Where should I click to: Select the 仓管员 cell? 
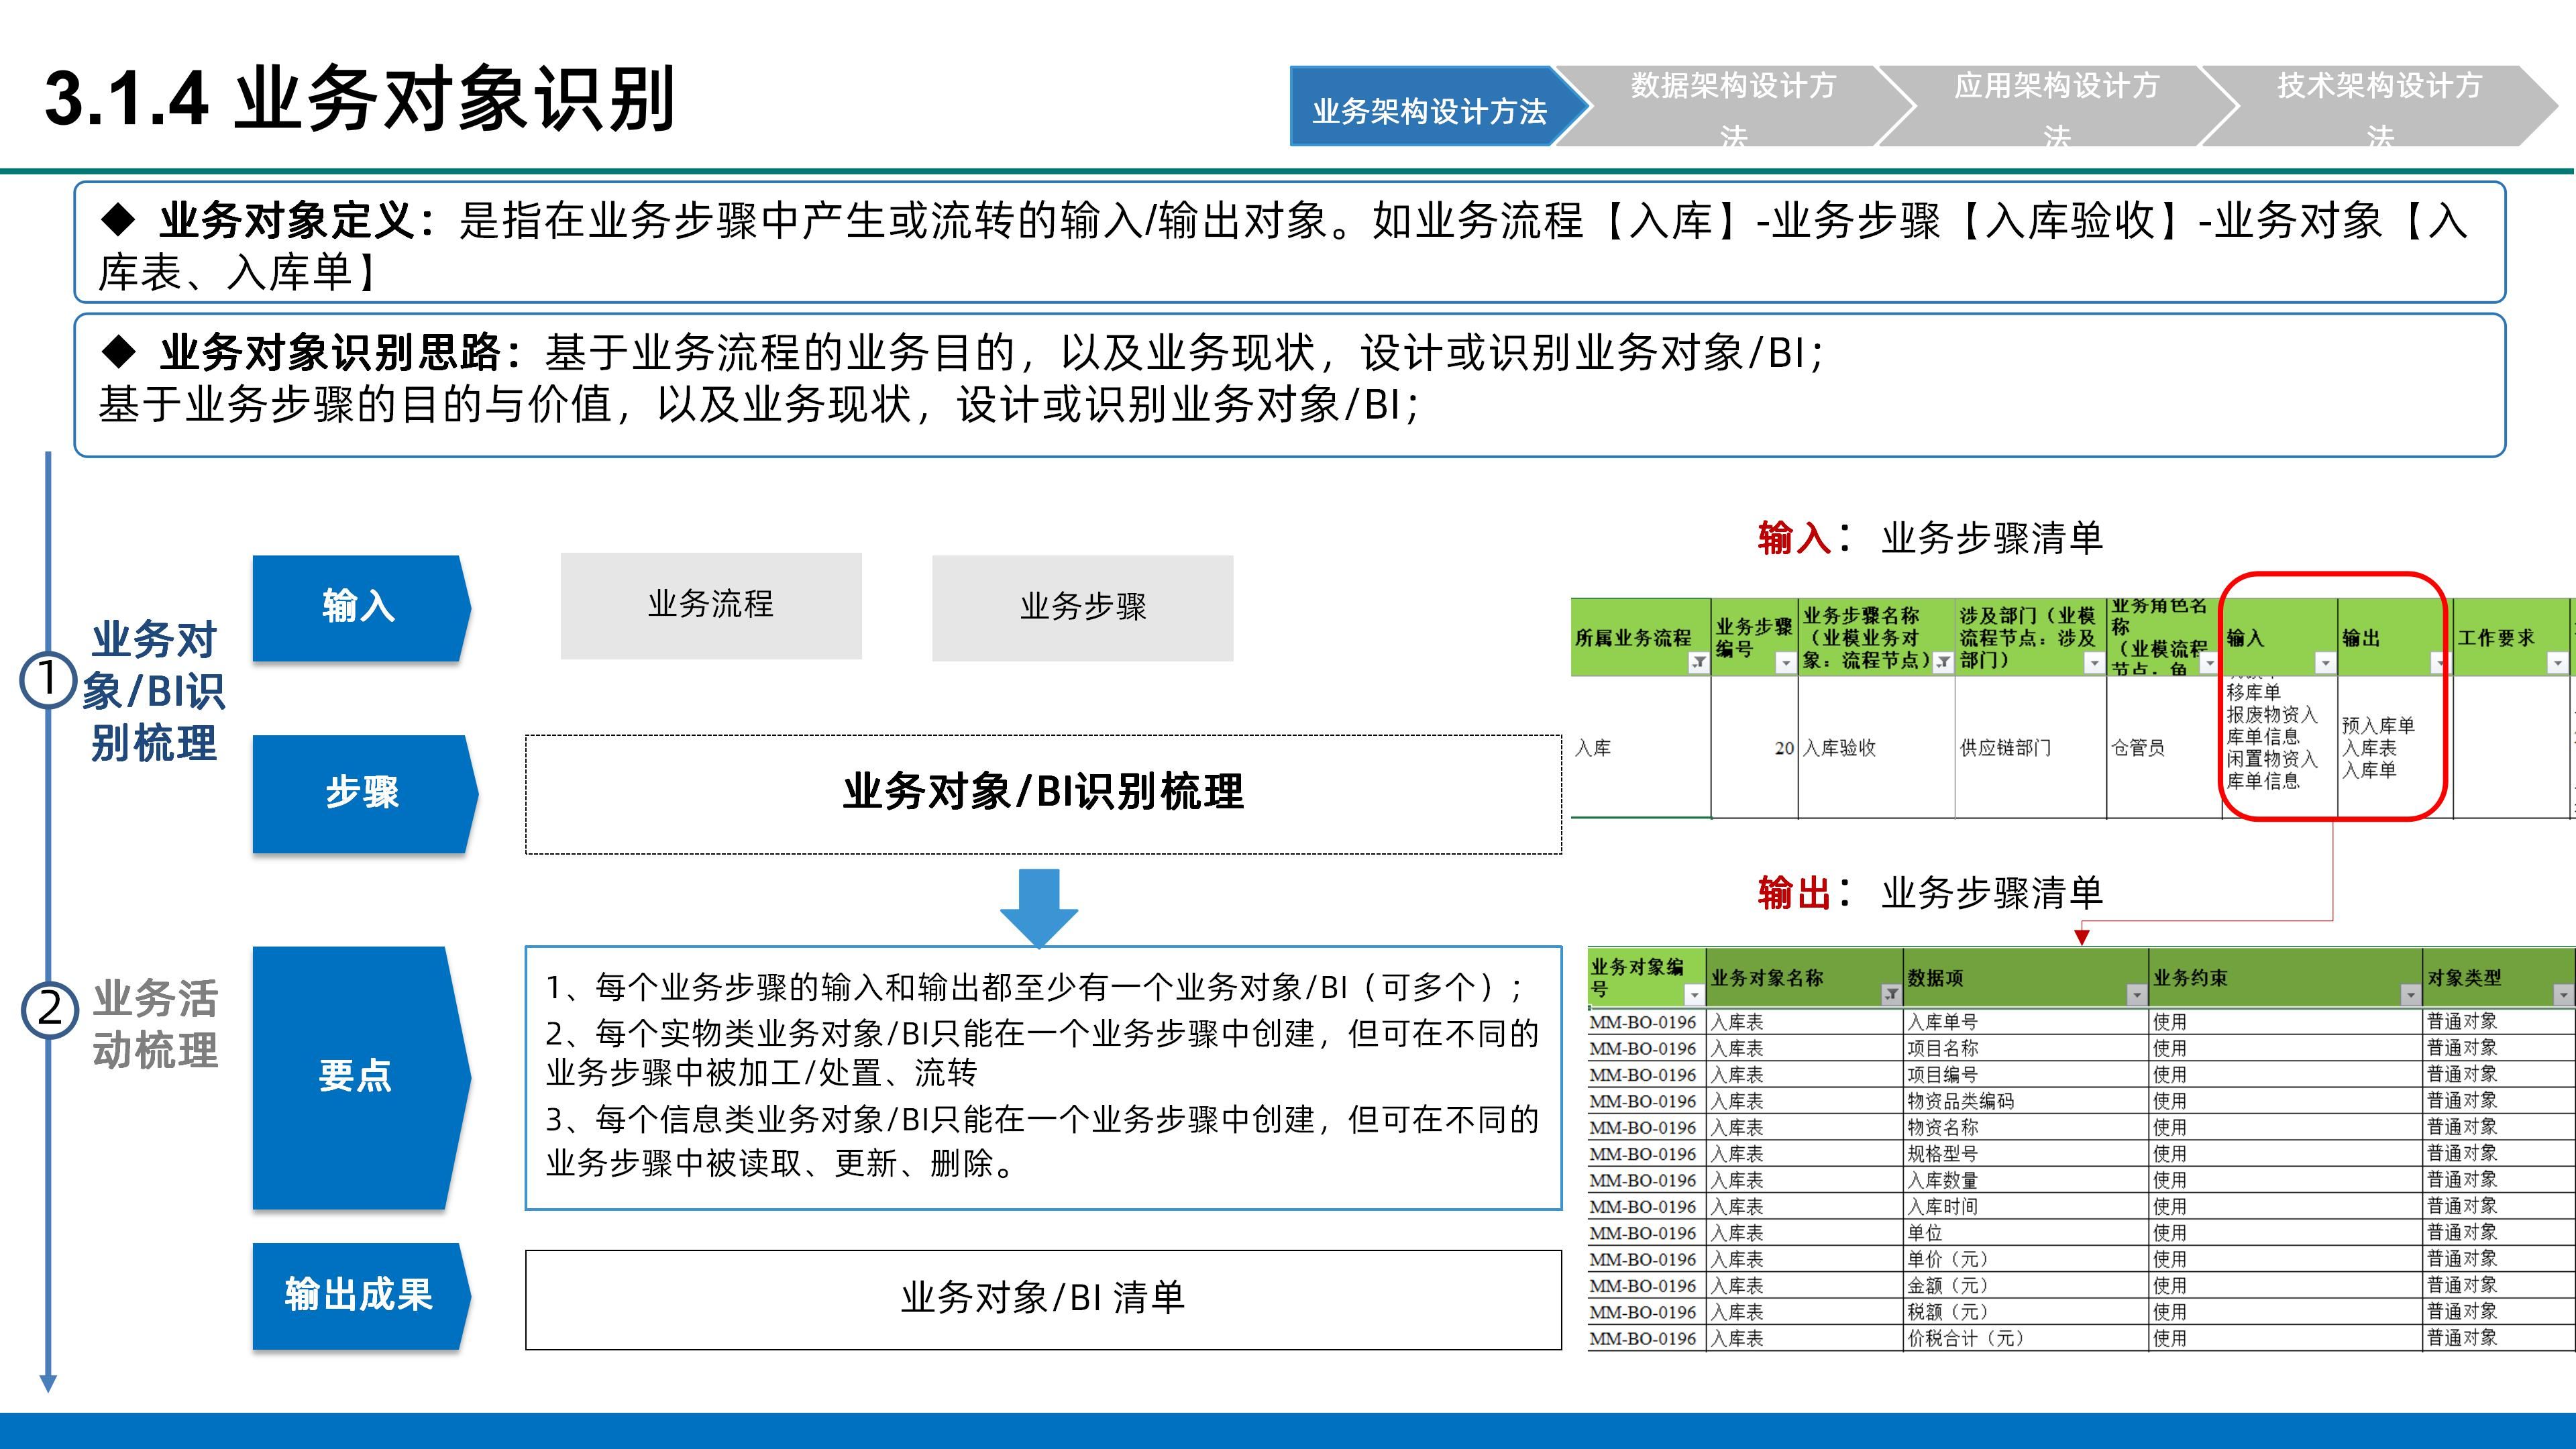coord(2164,747)
